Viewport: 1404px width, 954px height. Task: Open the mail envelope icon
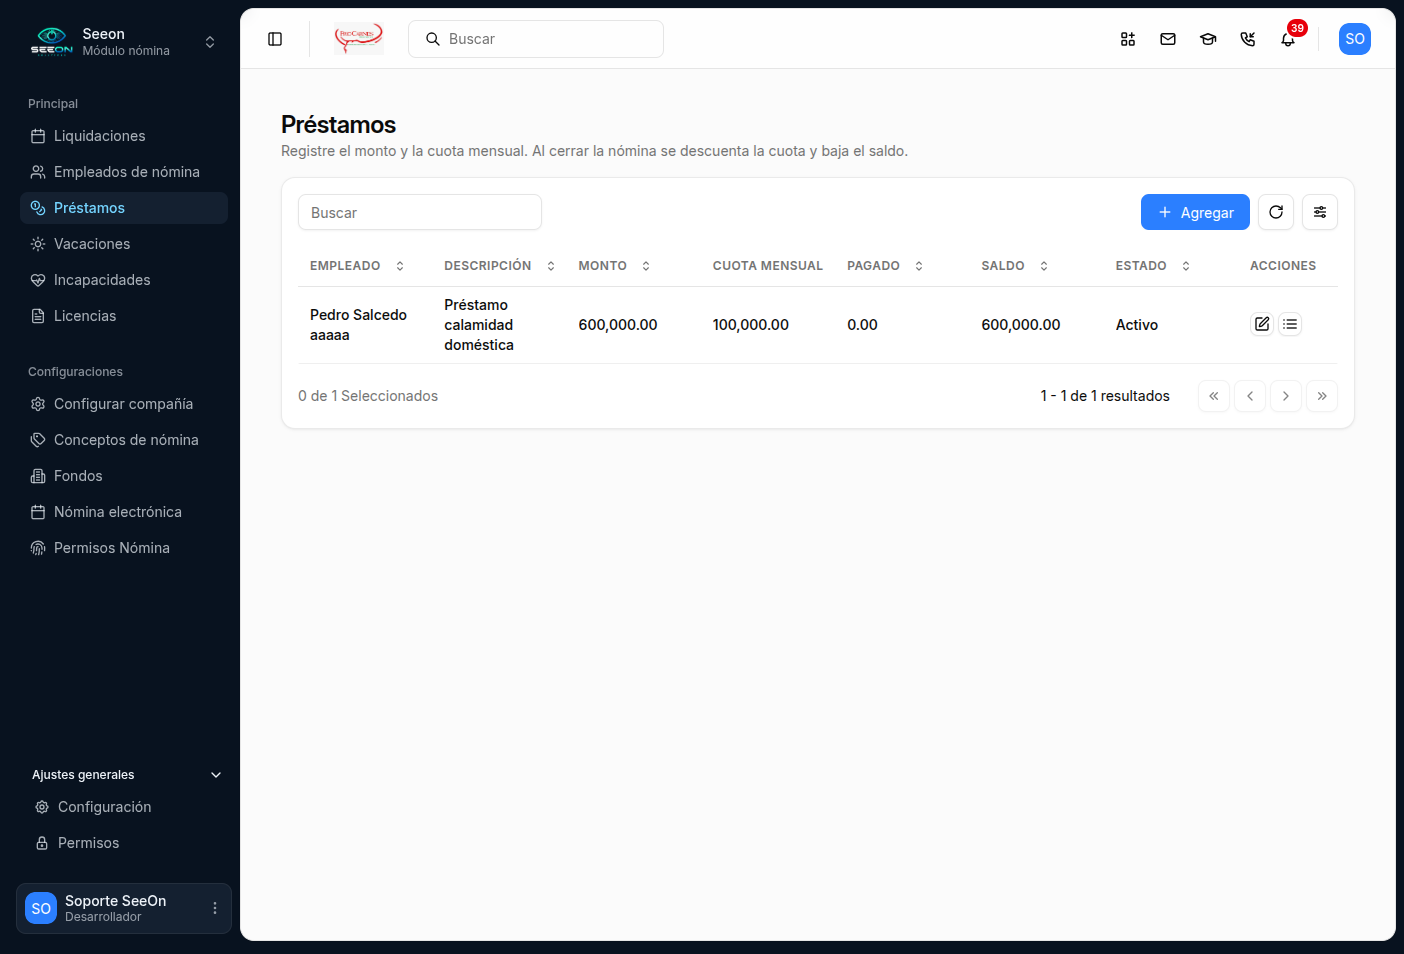click(x=1168, y=39)
